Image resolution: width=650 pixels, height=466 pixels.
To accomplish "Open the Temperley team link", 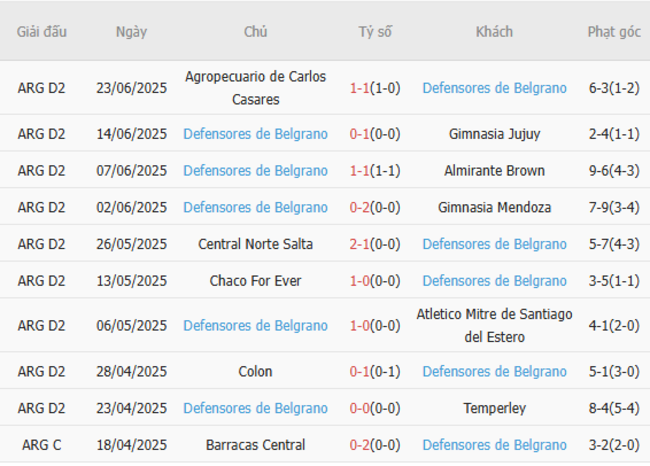I will tap(494, 409).
